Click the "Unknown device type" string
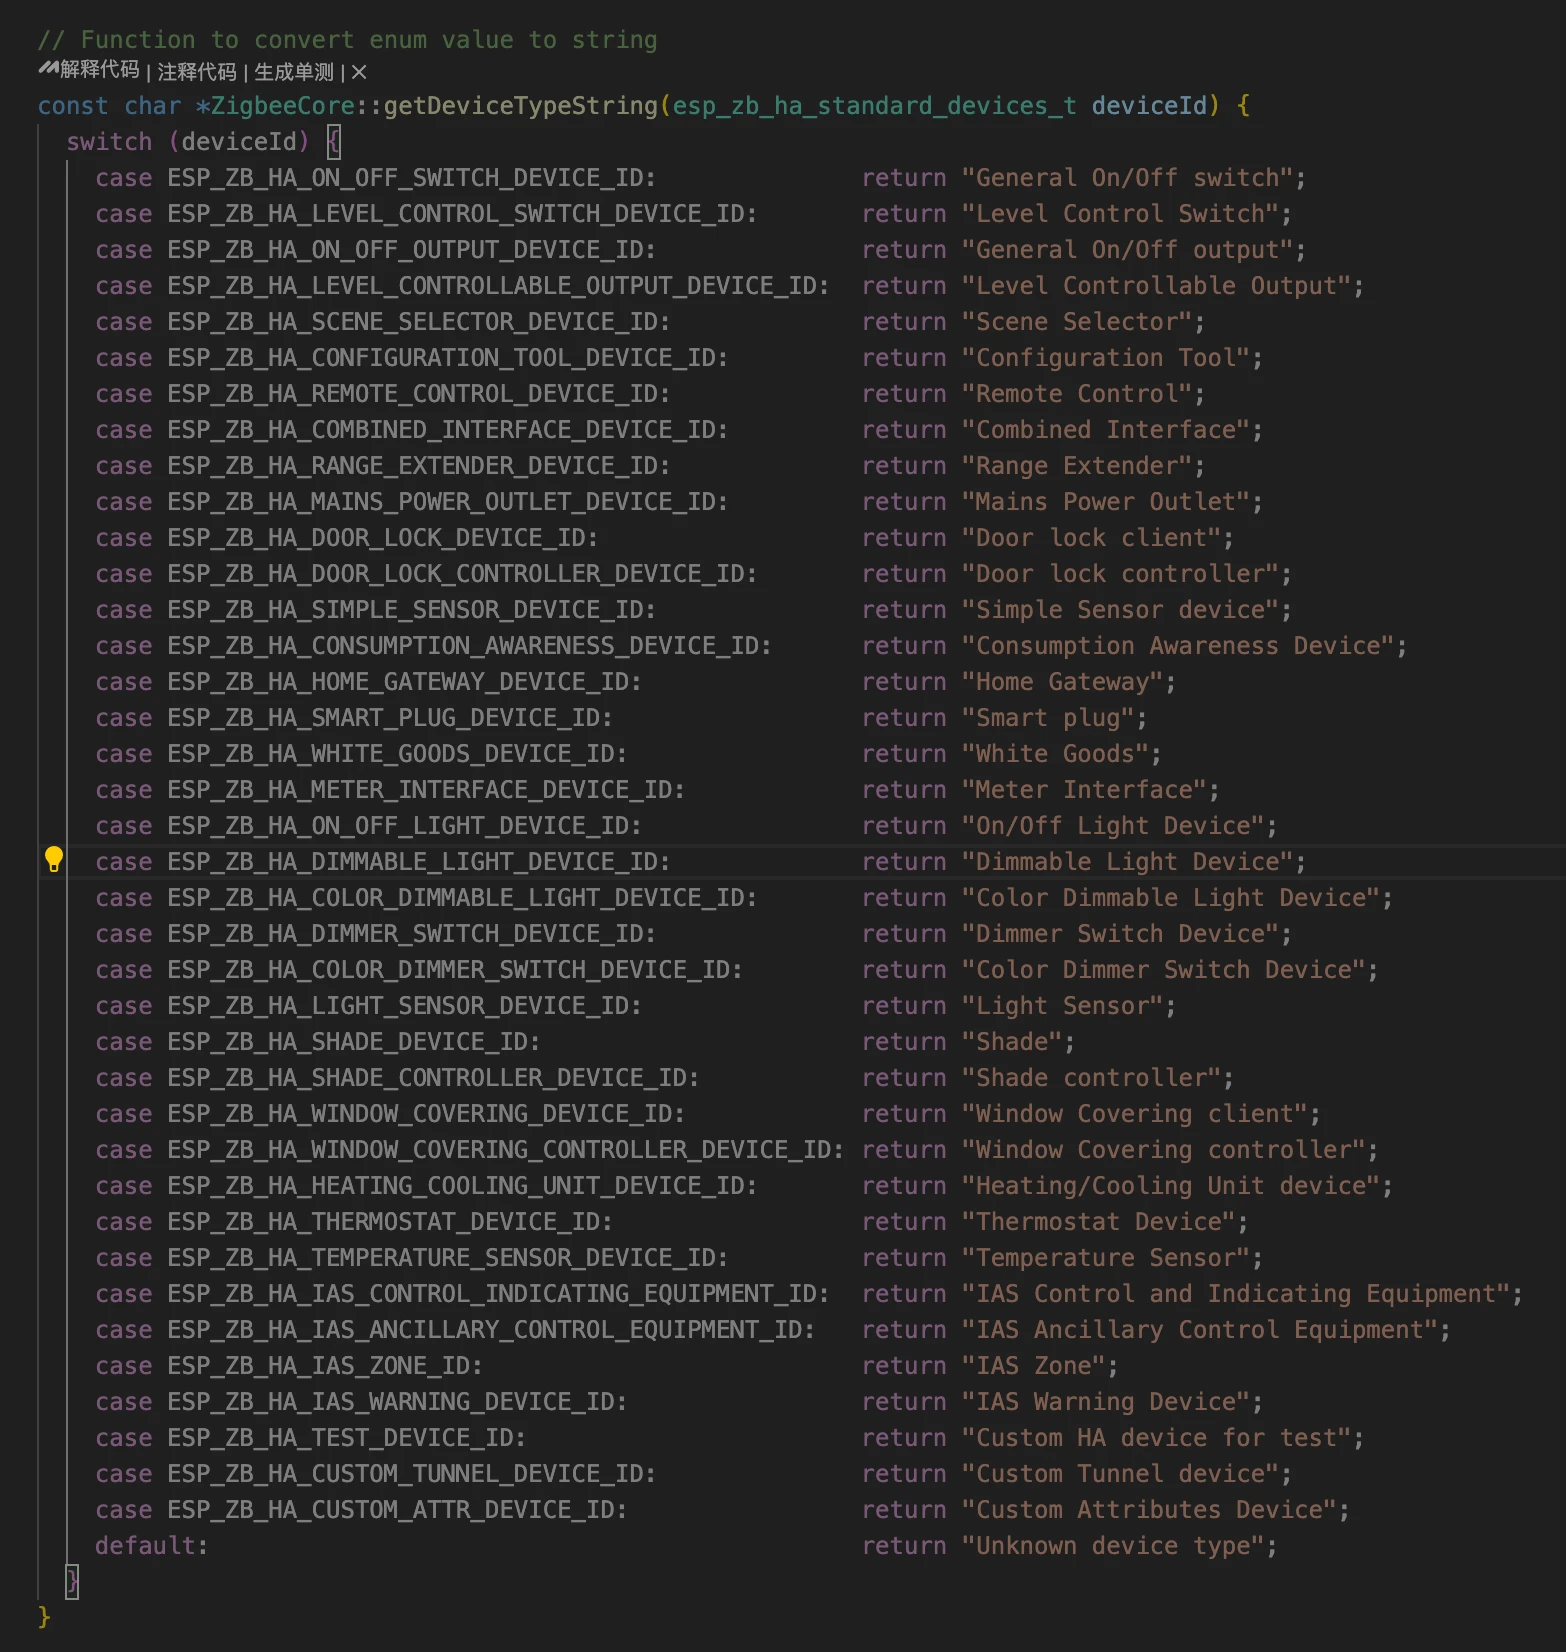Image resolution: width=1566 pixels, height=1652 pixels. click(1119, 1546)
